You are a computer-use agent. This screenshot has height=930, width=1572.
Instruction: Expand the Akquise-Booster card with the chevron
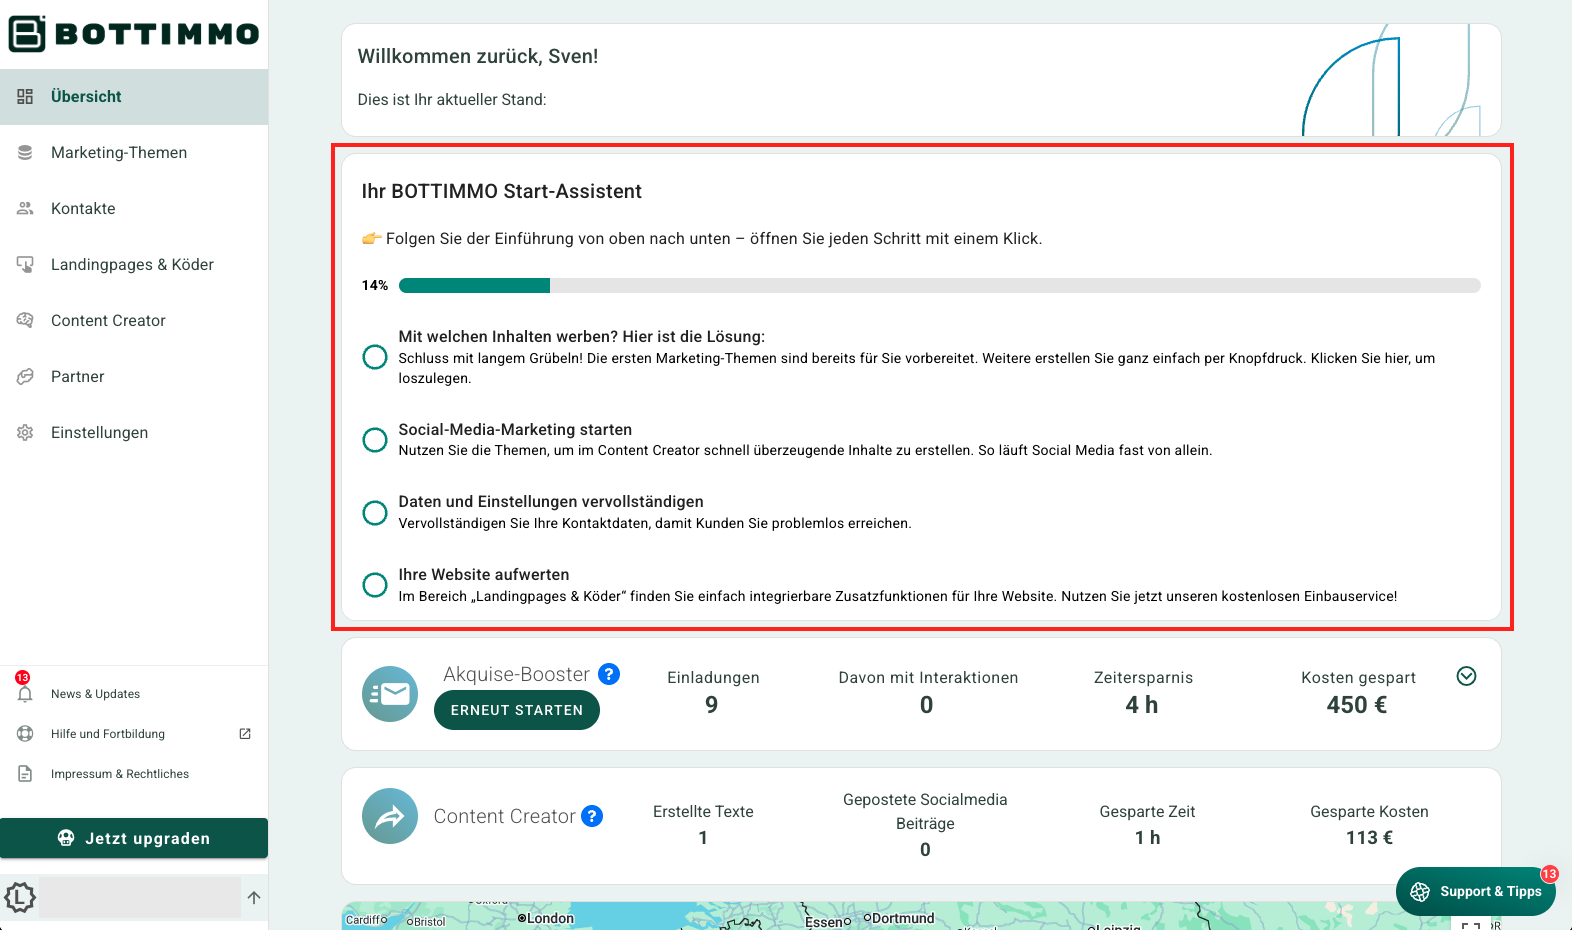(x=1466, y=676)
